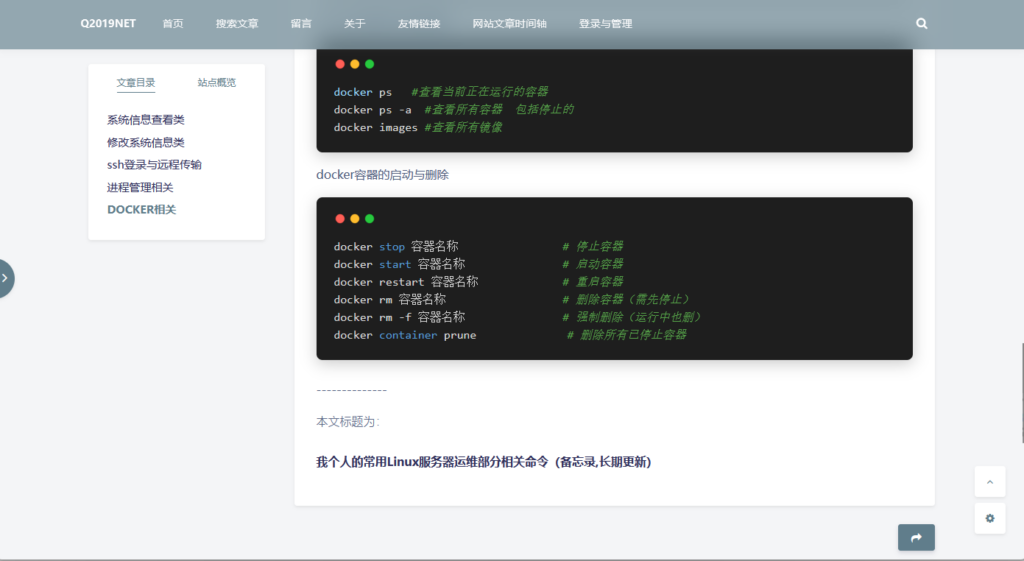Click red dot on second code block
The height and width of the screenshot is (561, 1024).
click(340, 218)
